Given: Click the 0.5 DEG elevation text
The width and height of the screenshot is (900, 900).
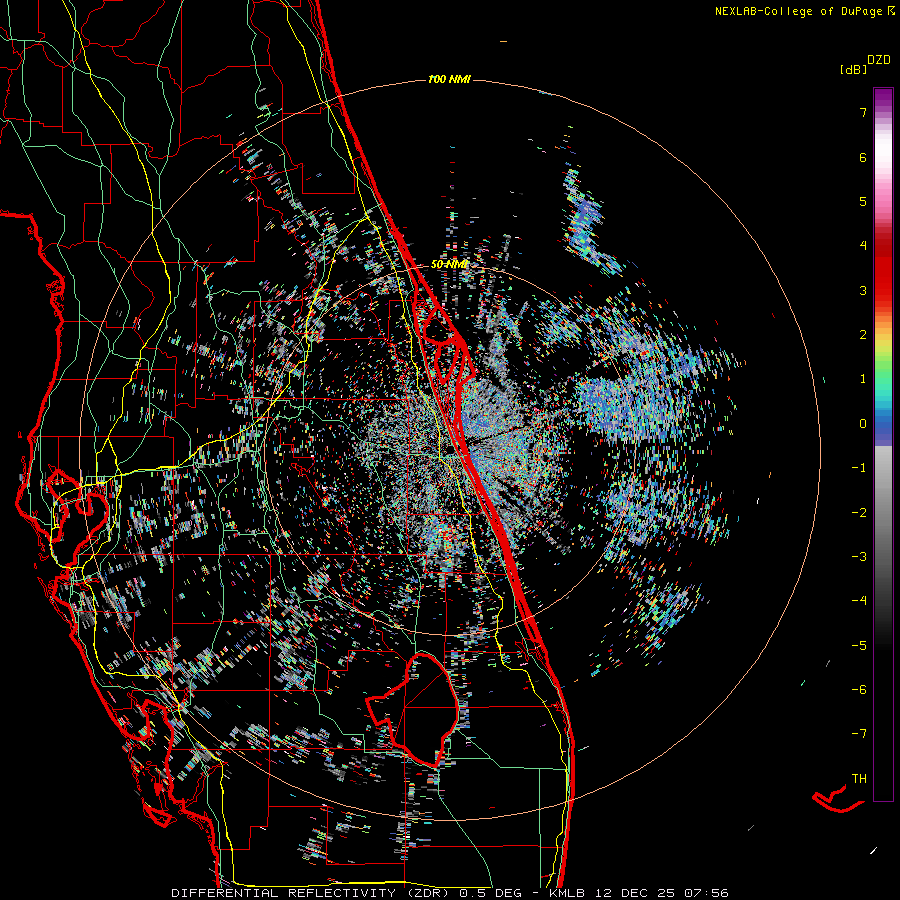Looking at the screenshot, I should (491, 893).
